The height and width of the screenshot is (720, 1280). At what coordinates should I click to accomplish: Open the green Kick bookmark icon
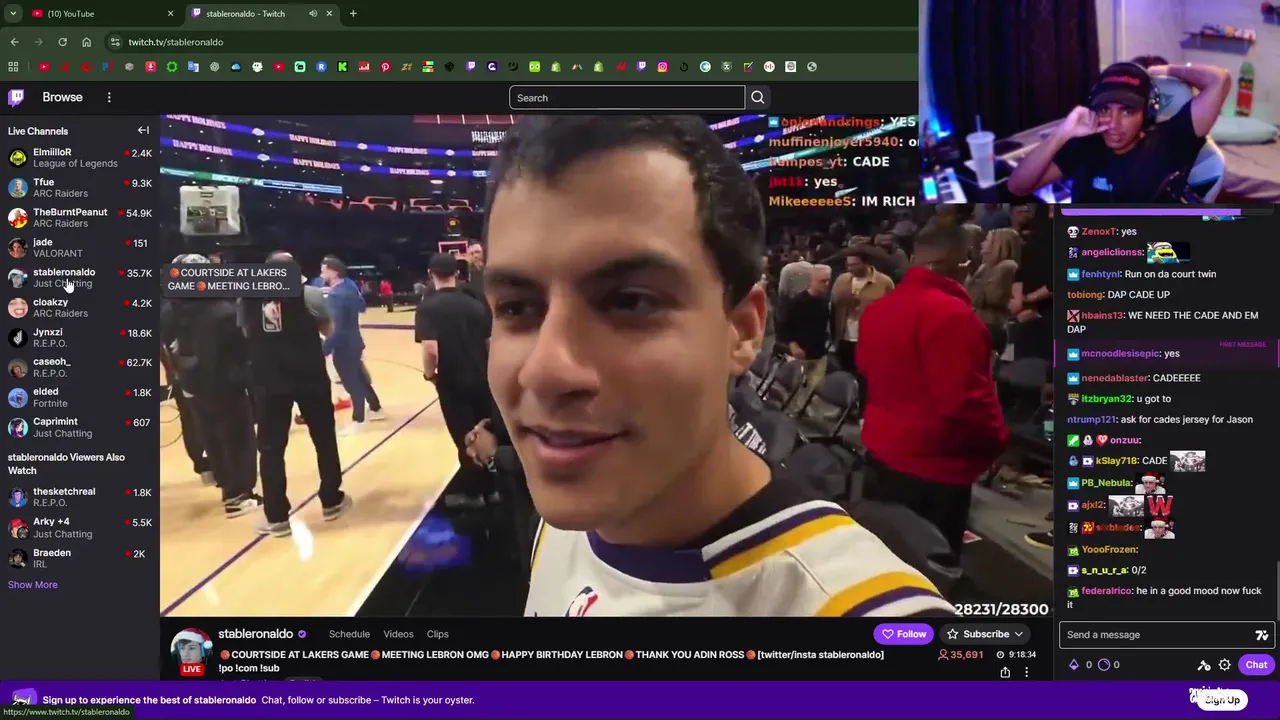pos(342,67)
